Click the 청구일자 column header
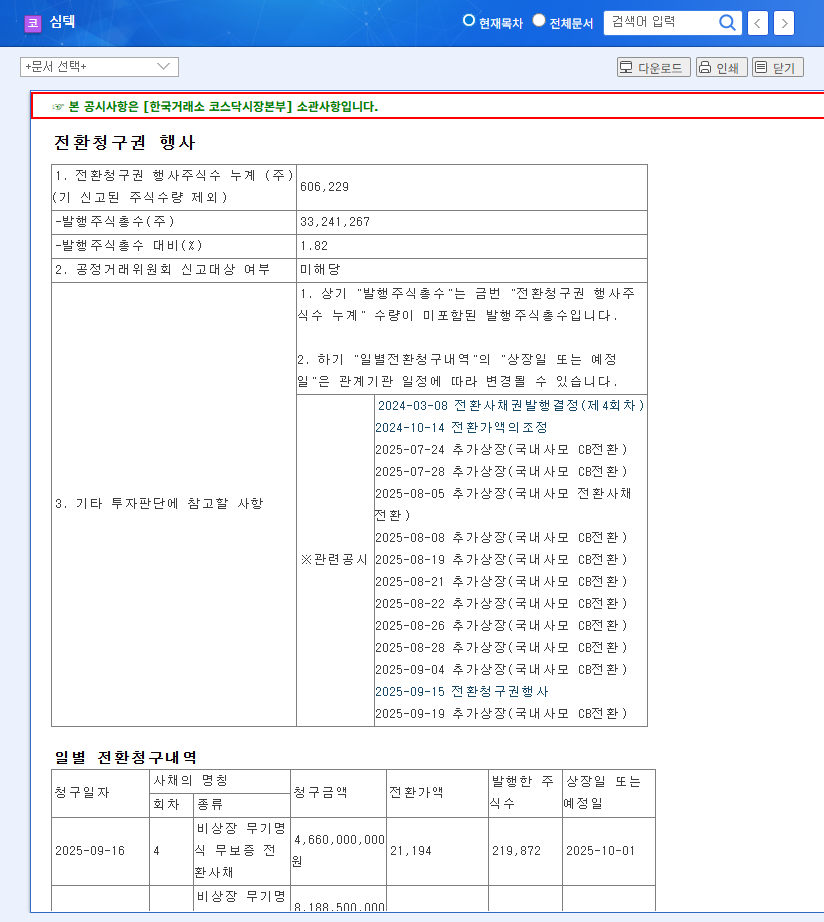The image size is (824, 922). (x=101, y=793)
